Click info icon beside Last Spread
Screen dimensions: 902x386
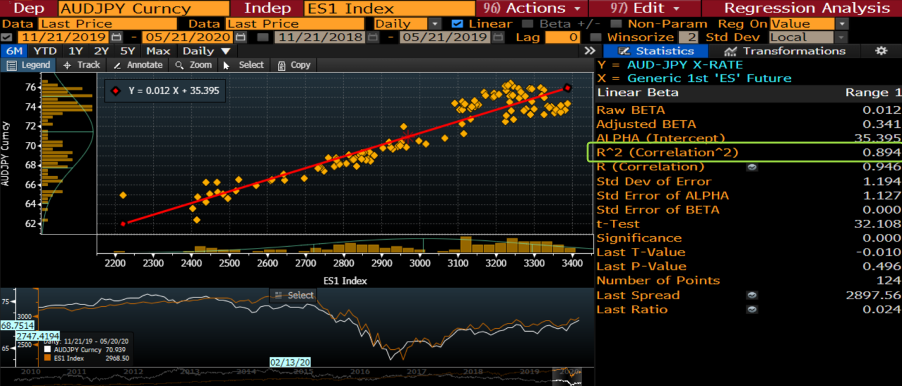pyautogui.click(x=752, y=295)
